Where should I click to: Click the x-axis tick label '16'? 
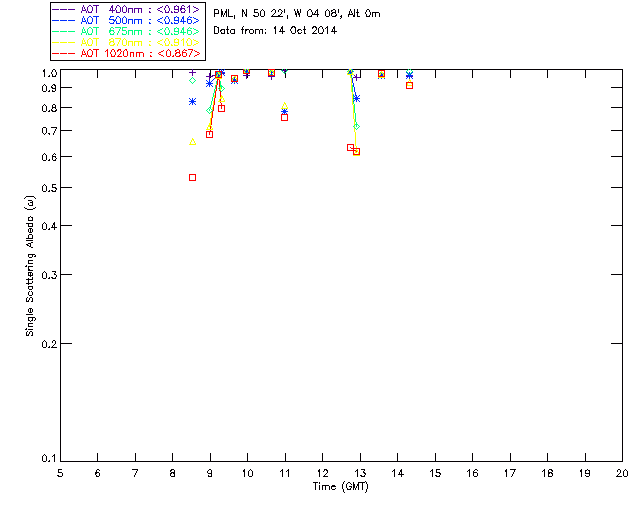tap(473, 473)
